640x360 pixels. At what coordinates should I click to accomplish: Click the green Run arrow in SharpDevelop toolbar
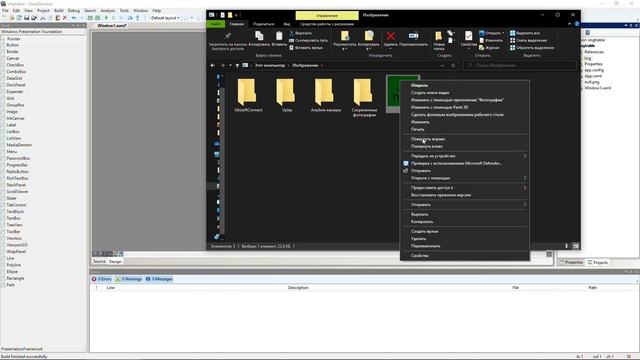[107, 18]
